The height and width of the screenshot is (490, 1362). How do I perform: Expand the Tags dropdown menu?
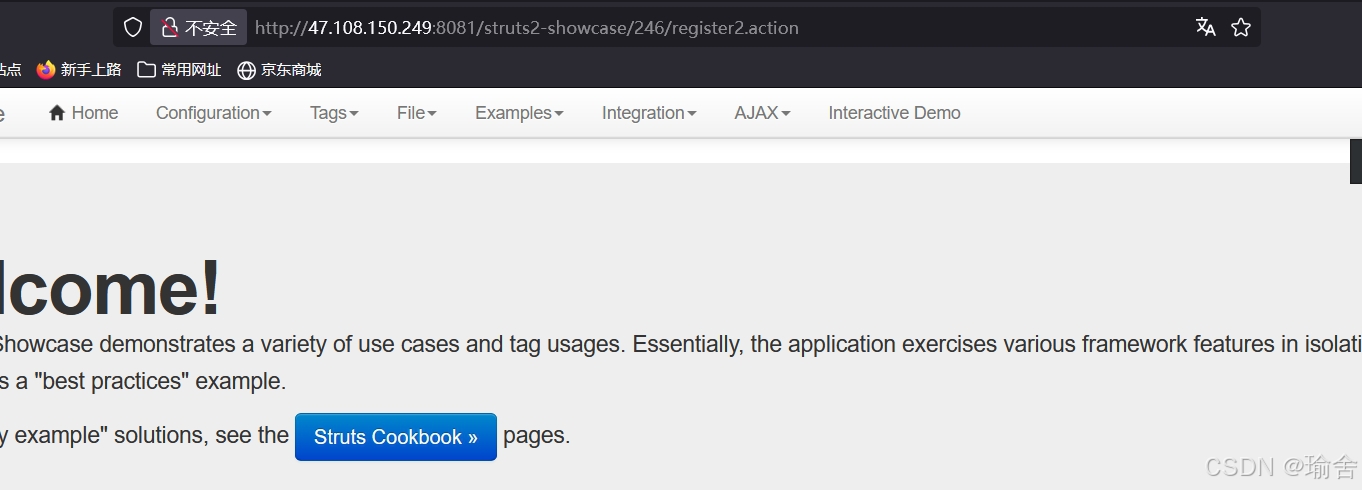(334, 113)
